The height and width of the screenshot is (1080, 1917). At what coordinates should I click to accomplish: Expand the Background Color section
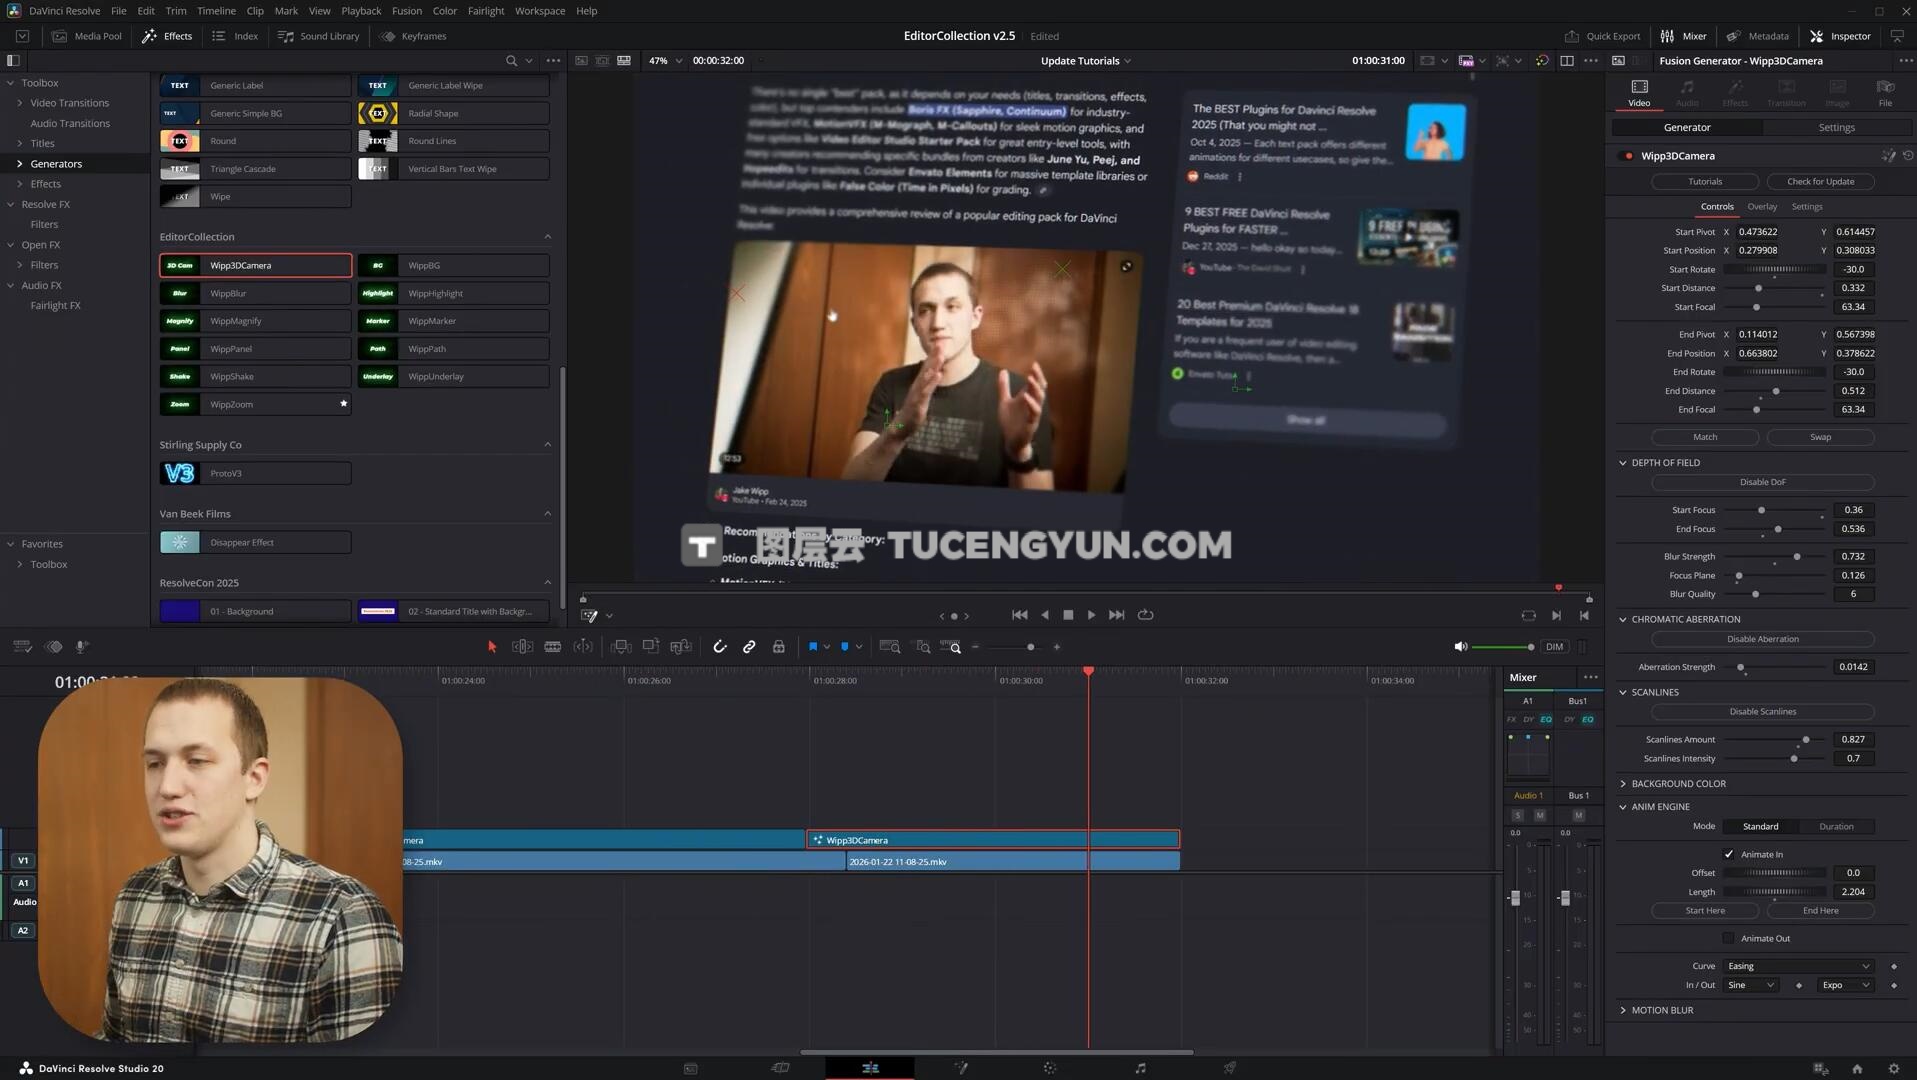1678,784
